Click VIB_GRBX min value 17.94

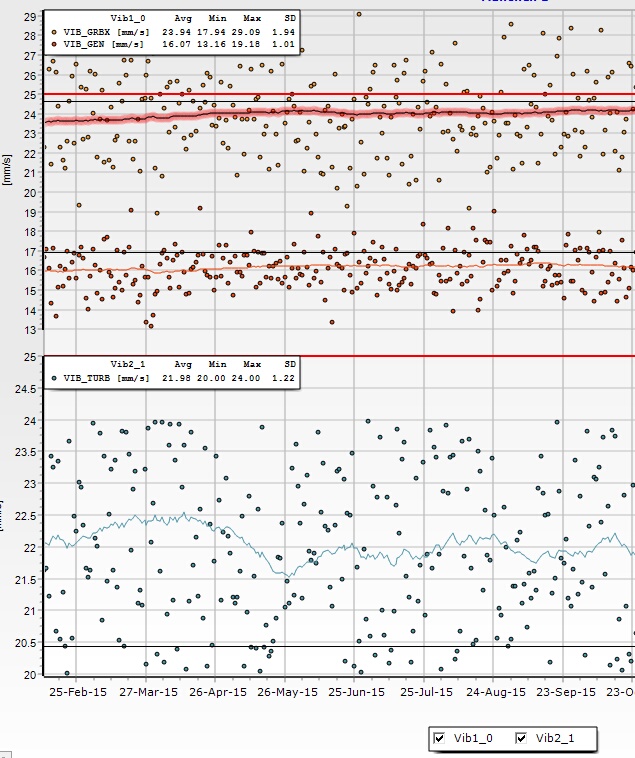(211, 32)
